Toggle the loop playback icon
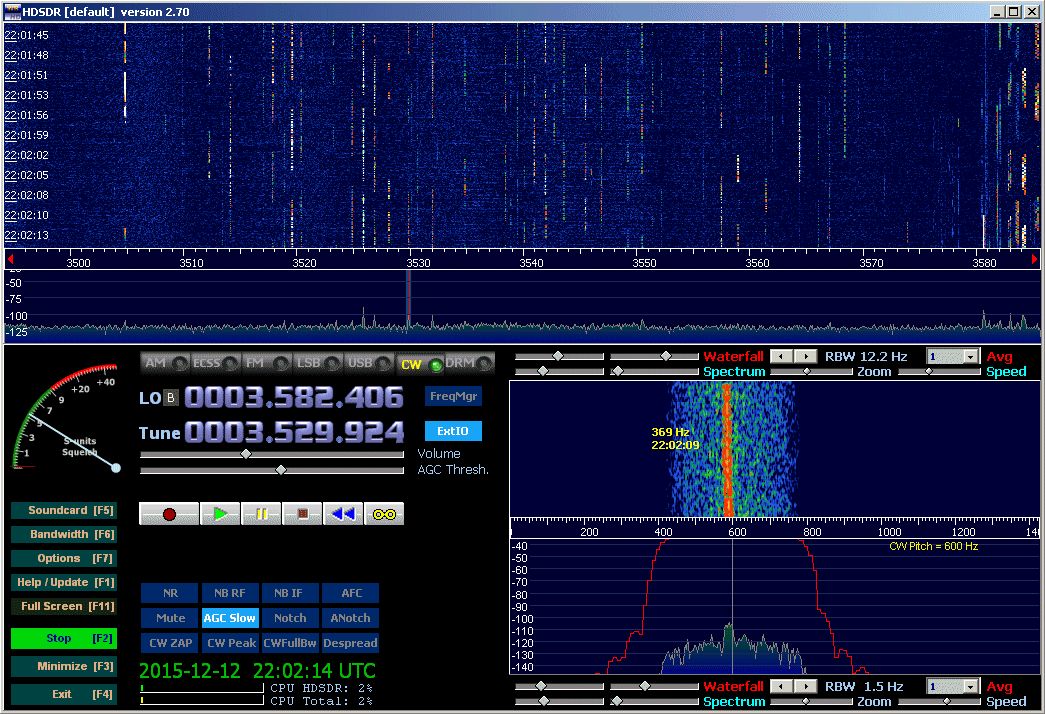This screenshot has width=1045, height=714. coord(384,514)
